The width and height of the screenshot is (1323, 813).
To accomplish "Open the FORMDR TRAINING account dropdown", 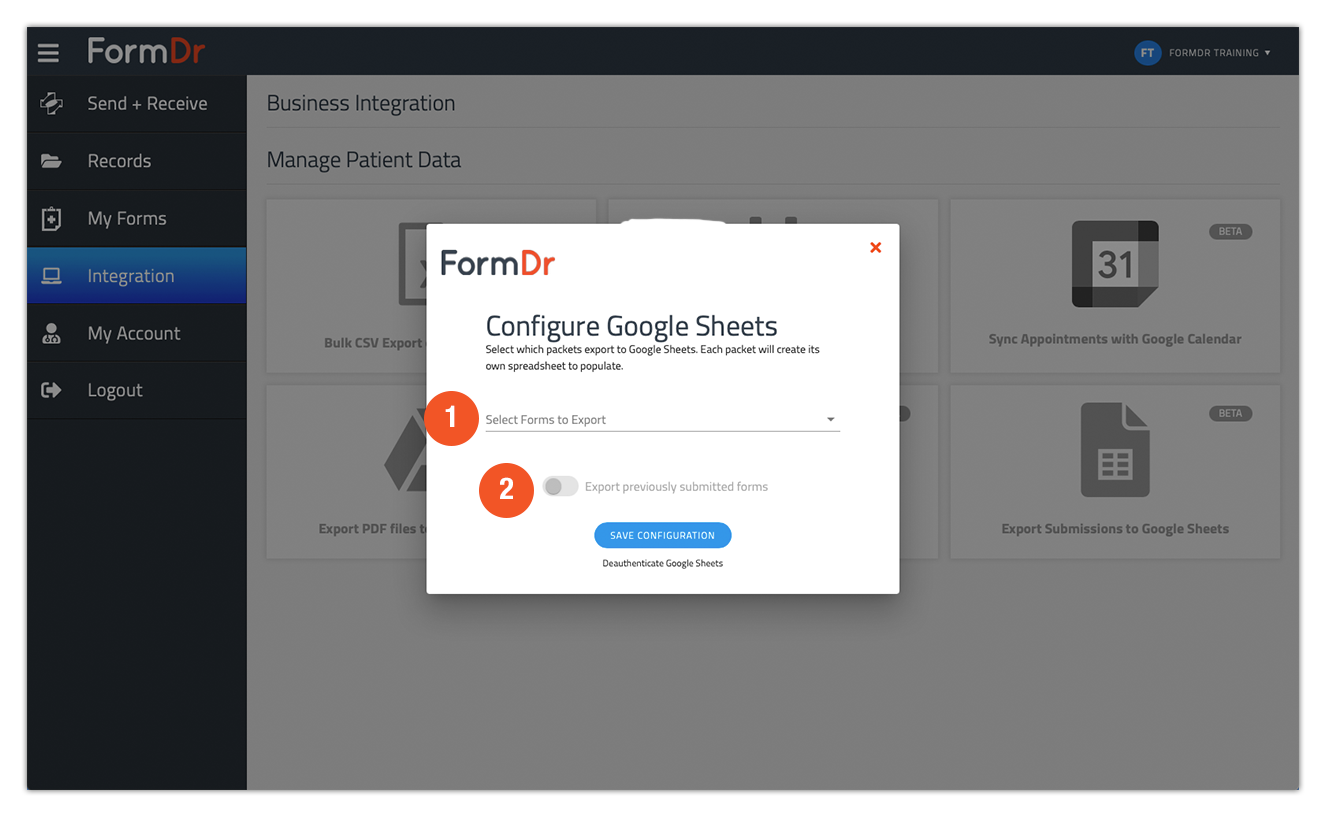I will pyautogui.click(x=1219, y=53).
